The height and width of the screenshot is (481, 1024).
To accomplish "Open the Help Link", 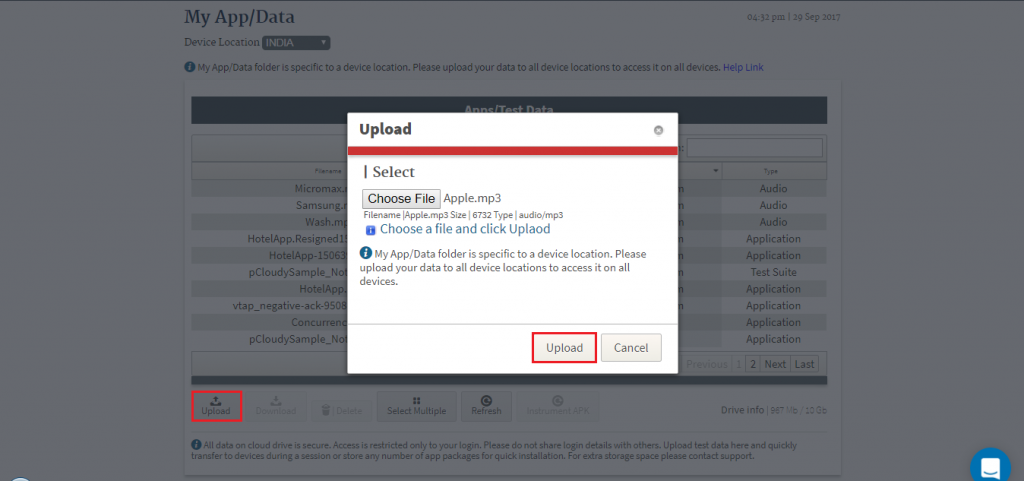I will tap(743, 67).
